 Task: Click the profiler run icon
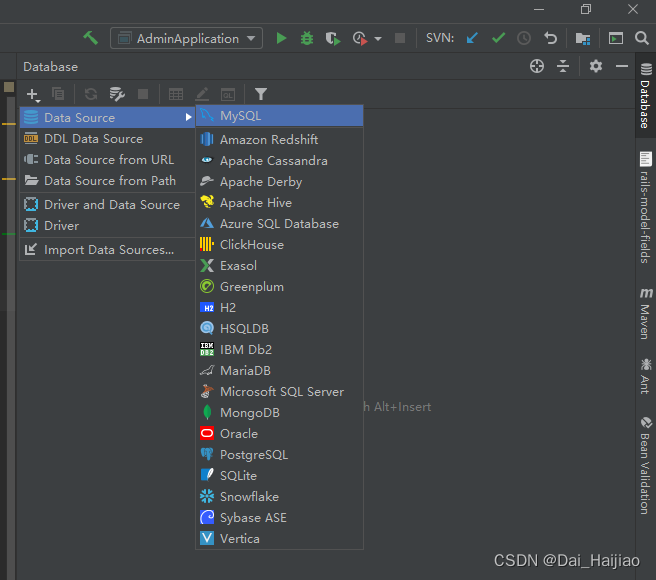(x=360, y=38)
